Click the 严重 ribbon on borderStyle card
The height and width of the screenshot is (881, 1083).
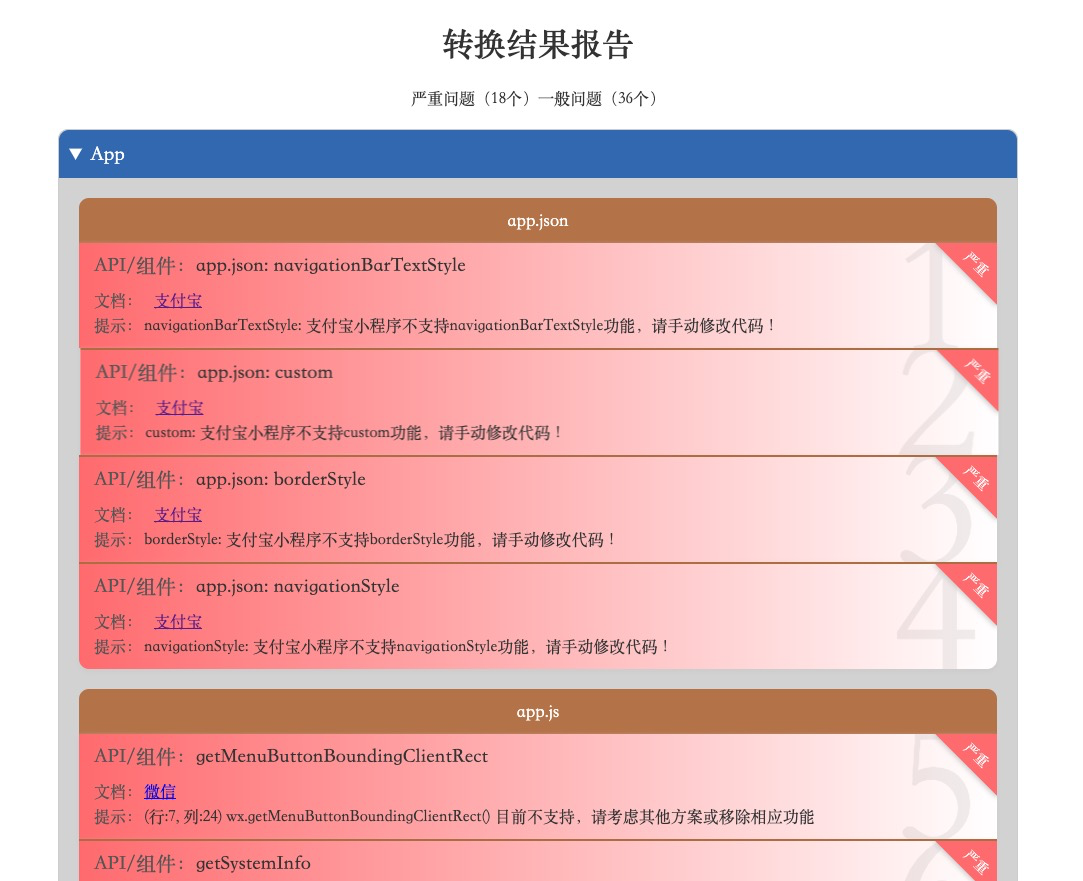976,478
